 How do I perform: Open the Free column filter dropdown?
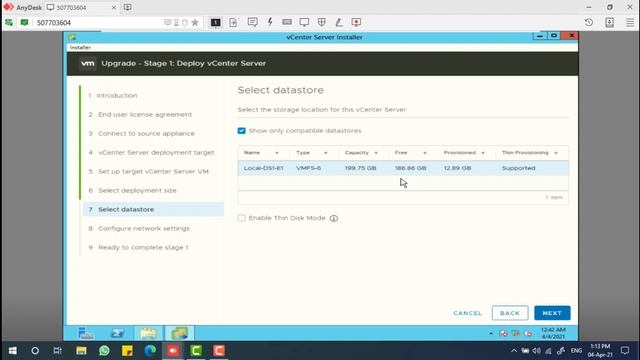click(x=425, y=153)
